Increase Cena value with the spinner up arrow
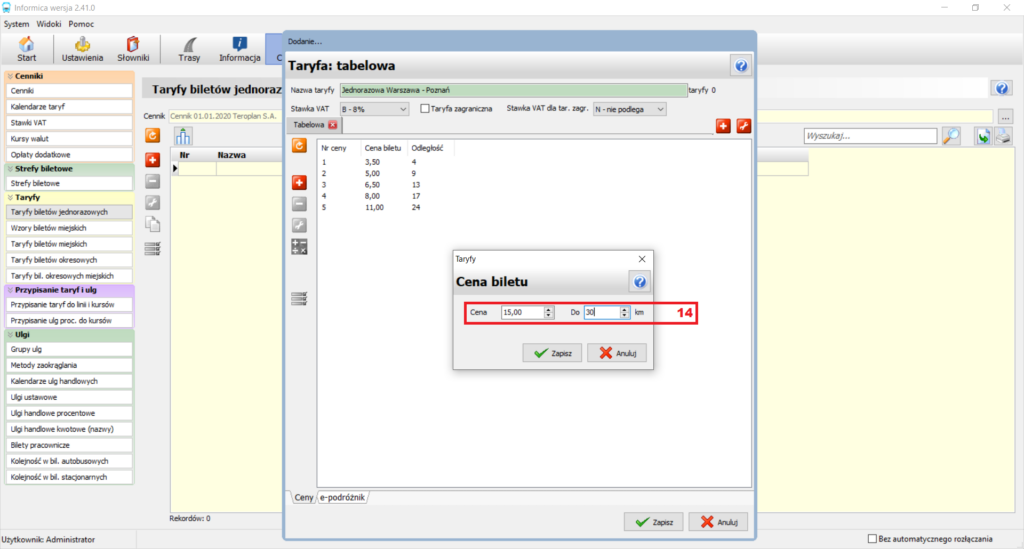 pyautogui.click(x=549, y=309)
